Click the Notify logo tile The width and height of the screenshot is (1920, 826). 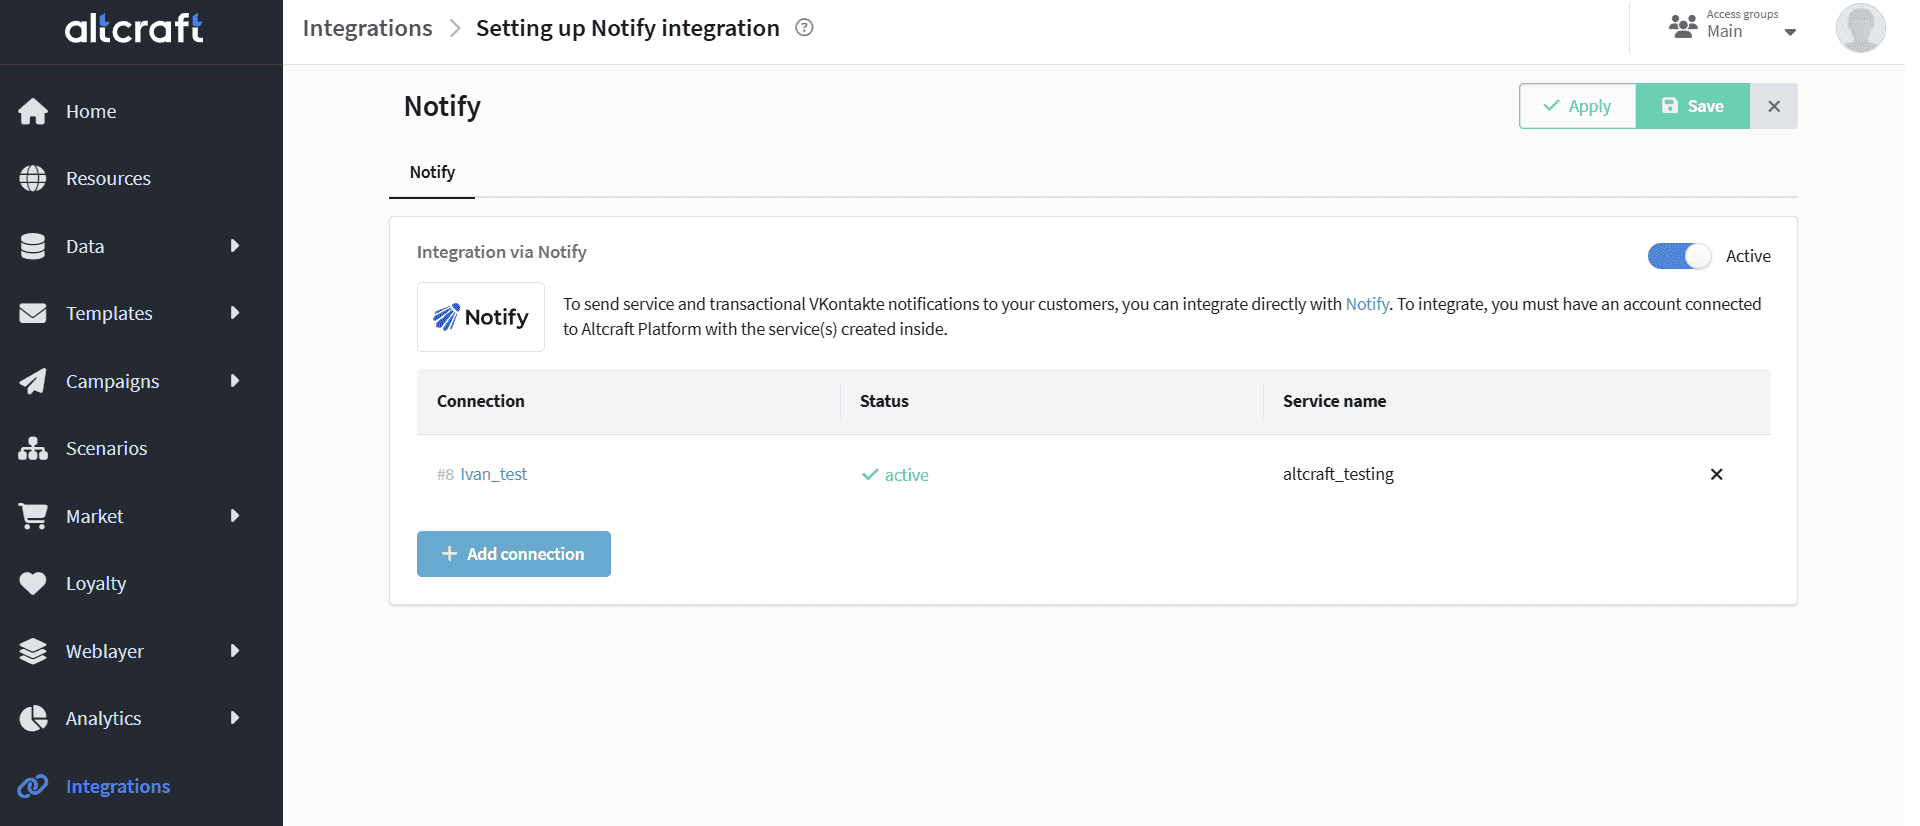(x=481, y=317)
